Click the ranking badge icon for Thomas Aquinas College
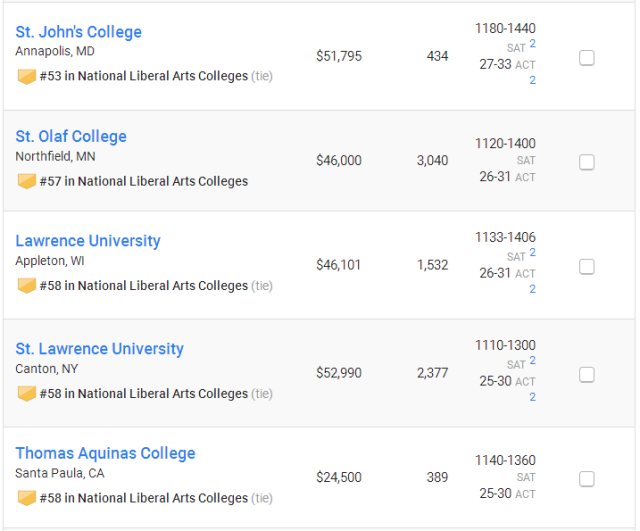 pyautogui.click(x=27, y=498)
